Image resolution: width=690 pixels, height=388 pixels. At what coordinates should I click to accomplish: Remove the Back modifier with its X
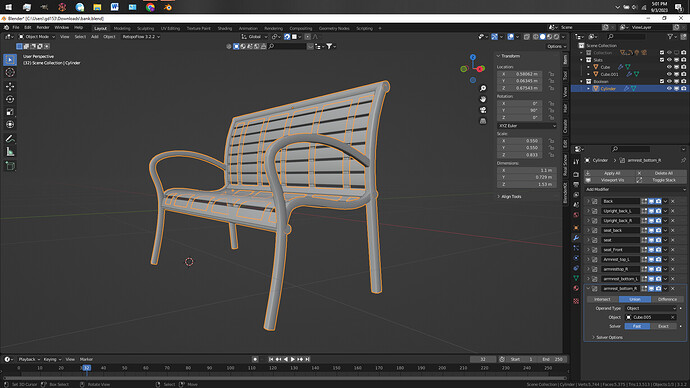[673, 201]
